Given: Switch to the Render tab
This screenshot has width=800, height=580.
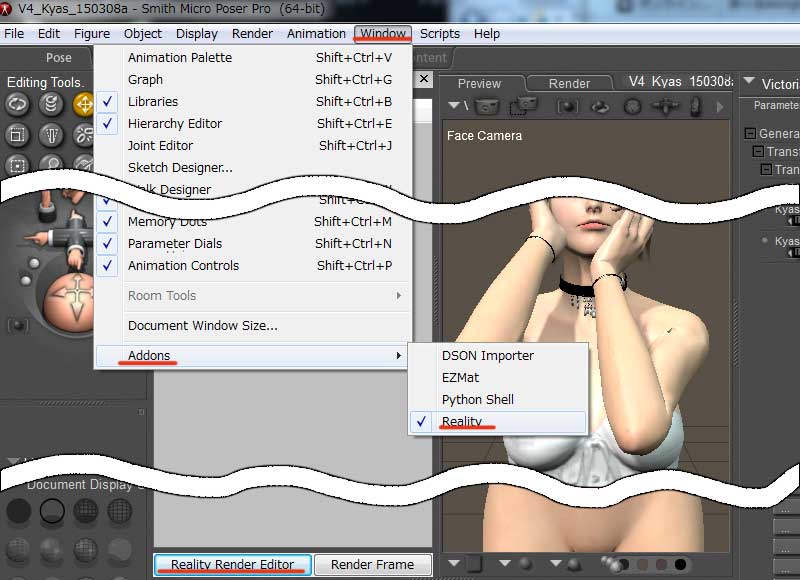Looking at the screenshot, I should [569, 83].
